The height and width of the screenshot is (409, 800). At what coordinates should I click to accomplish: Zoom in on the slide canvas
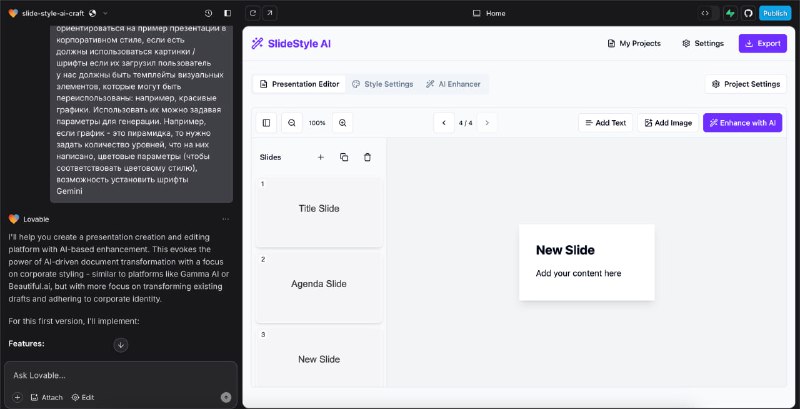343,123
